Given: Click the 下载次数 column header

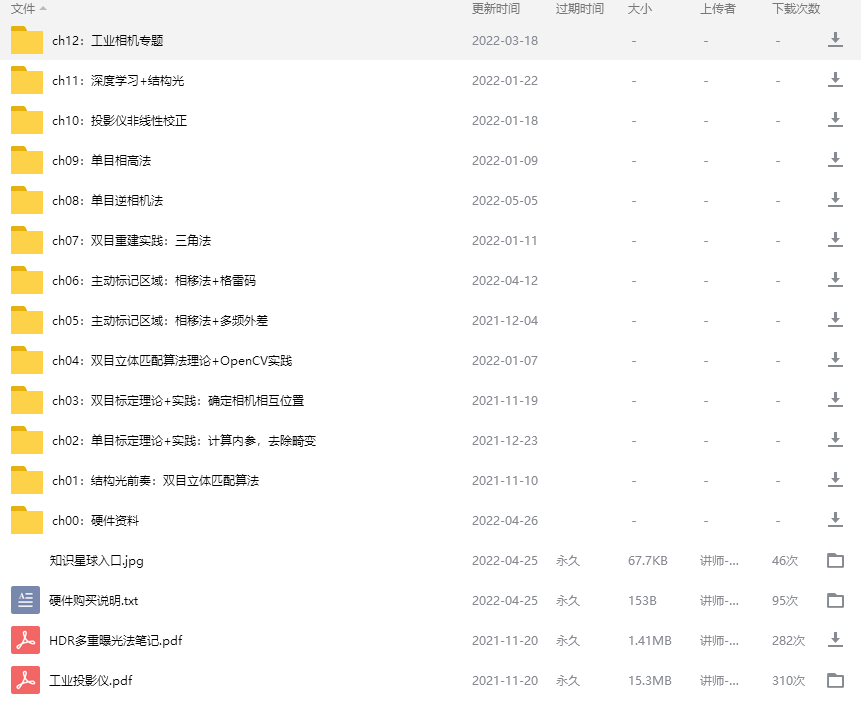Looking at the screenshot, I should pyautogui.click(x=793, y=9).
